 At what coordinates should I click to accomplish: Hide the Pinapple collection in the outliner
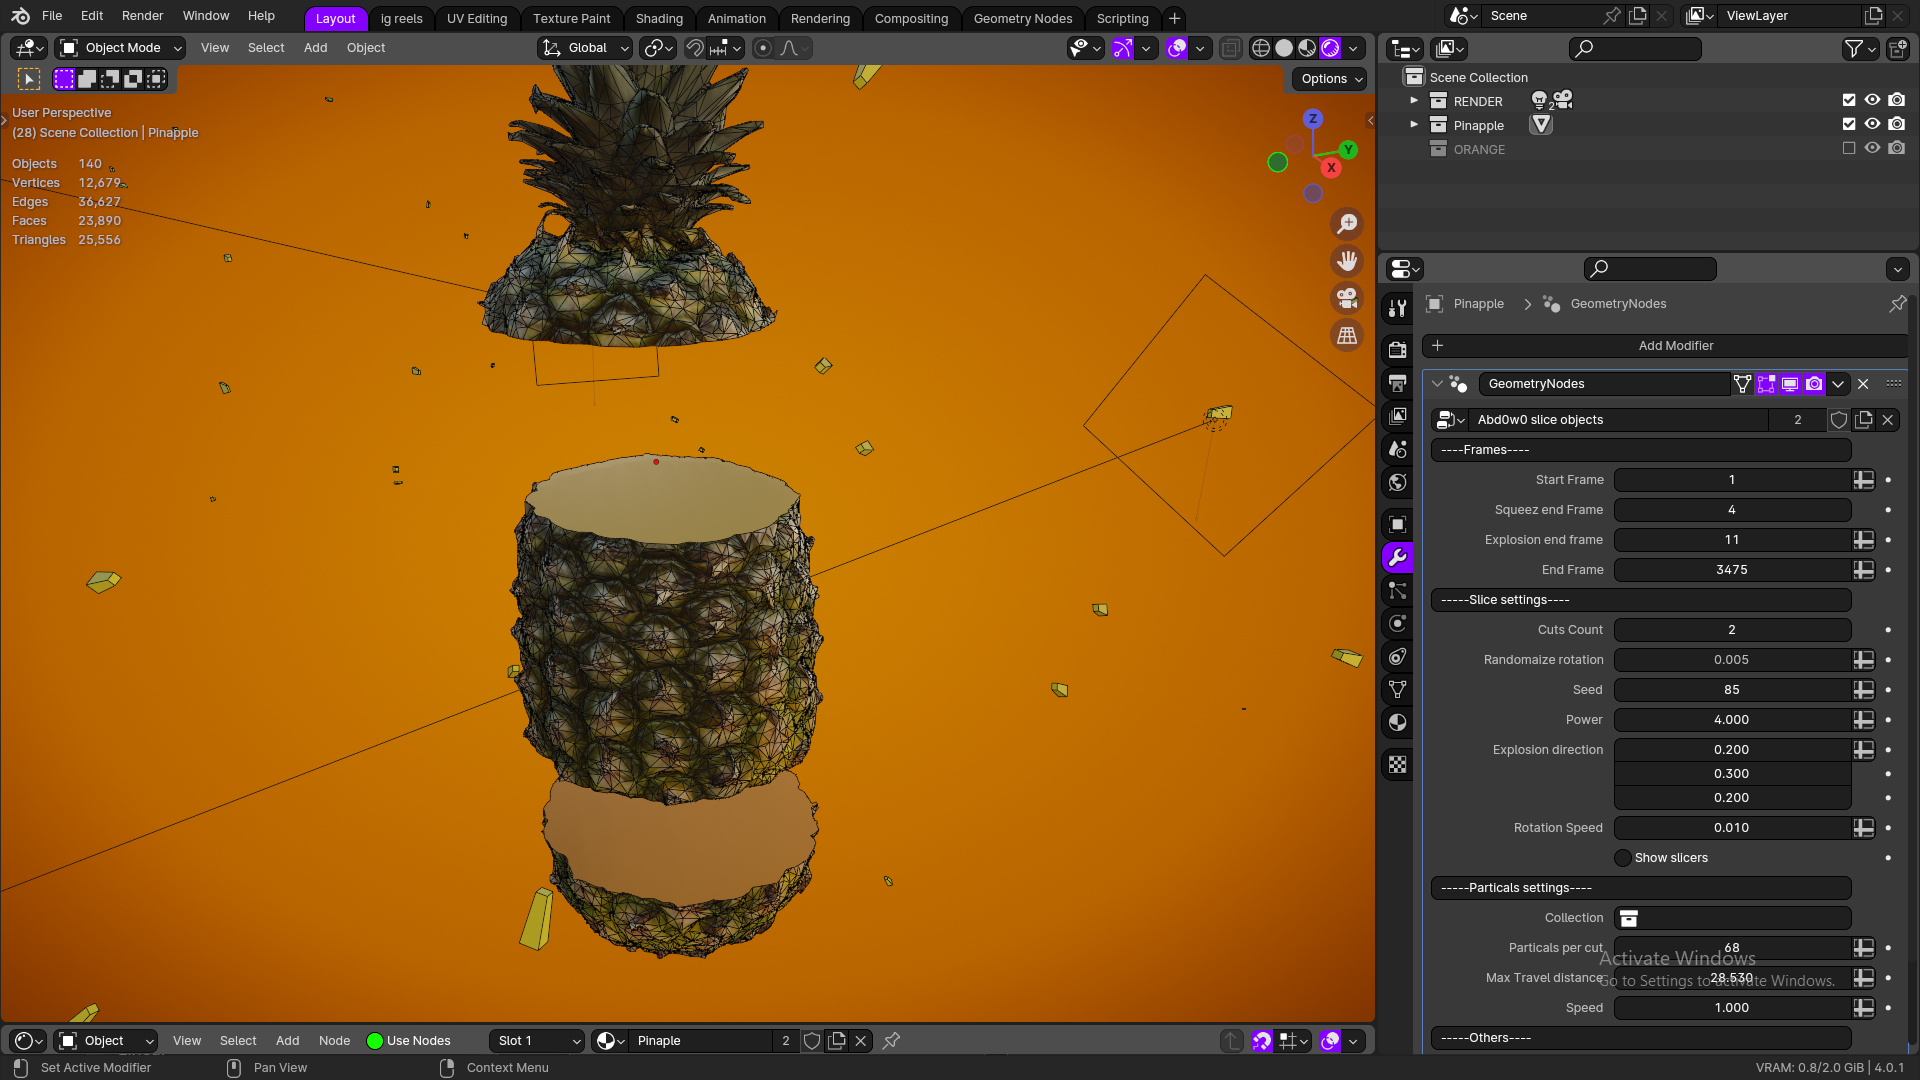click(x=1873, y=124)
